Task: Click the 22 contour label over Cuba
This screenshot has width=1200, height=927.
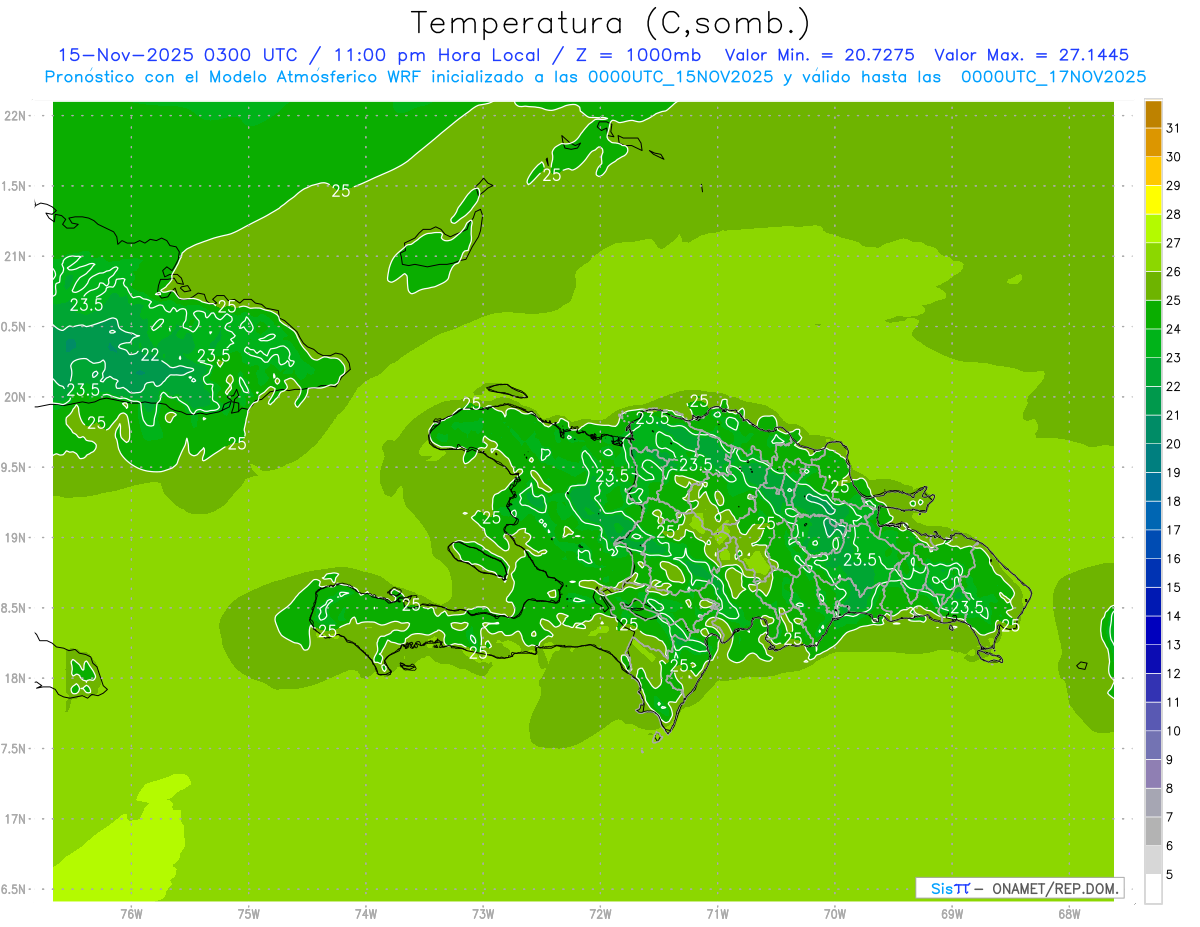Action: pyautogui.click(x=150, y=355)
